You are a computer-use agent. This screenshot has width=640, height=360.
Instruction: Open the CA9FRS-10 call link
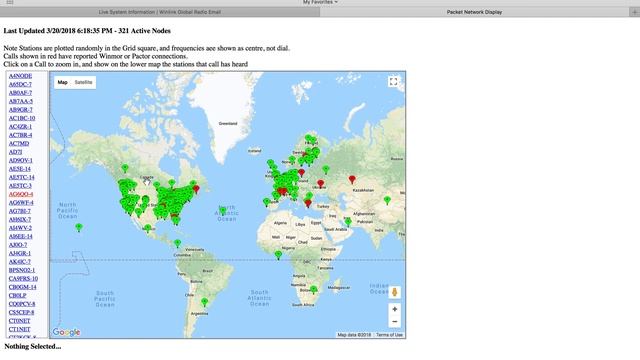(23, 279)
